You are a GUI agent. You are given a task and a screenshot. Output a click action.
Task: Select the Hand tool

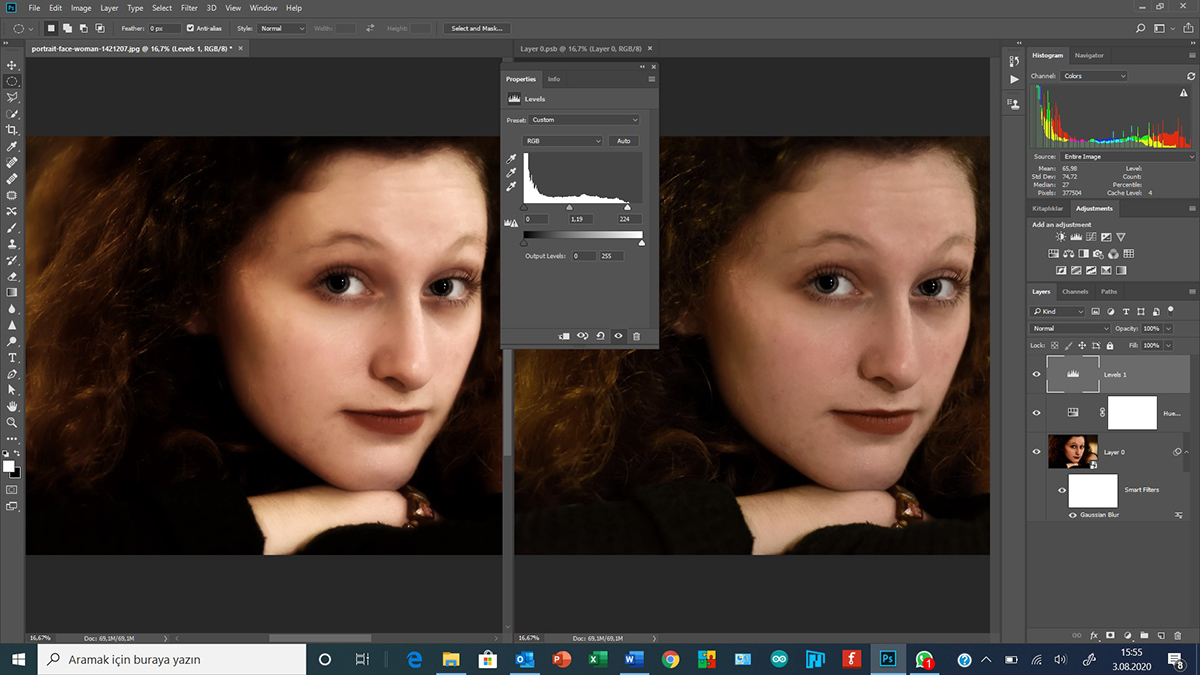point(12,406)
